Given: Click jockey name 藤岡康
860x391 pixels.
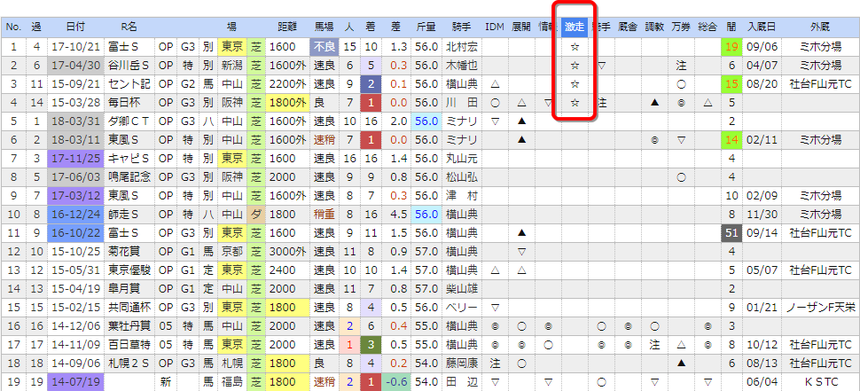Looking at the screenshot, I should pyautogui.click(x=461, y=363).
